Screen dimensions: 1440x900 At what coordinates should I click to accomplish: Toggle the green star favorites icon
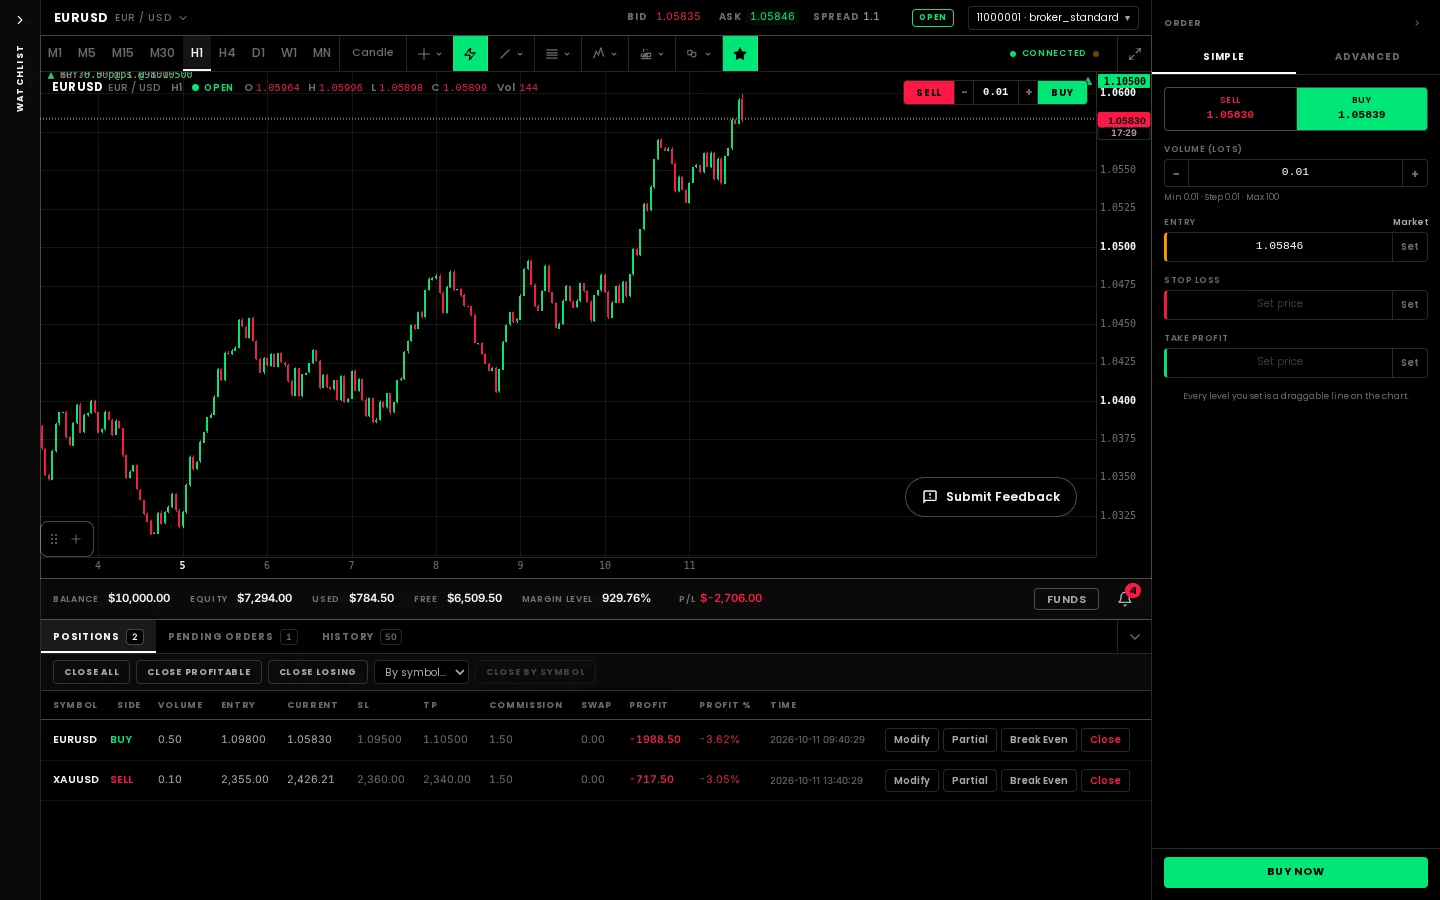pos(740,54)
